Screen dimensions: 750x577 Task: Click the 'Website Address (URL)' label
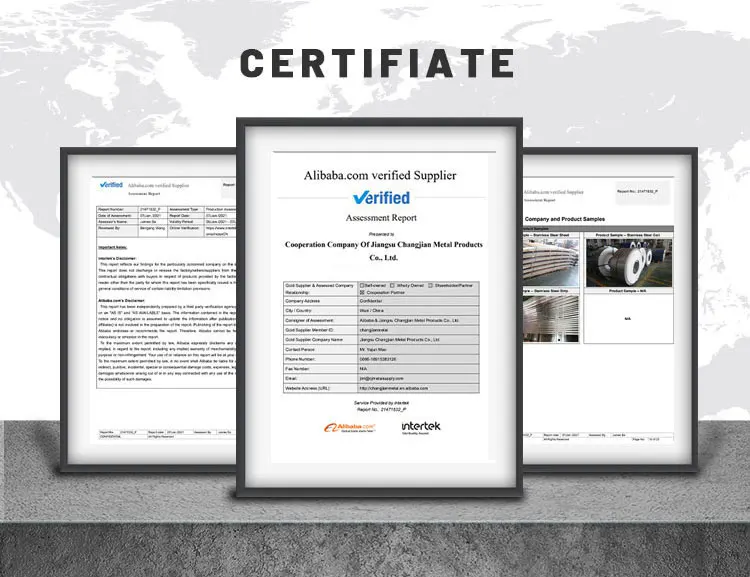pyautogui.click(x=308, y=388)
